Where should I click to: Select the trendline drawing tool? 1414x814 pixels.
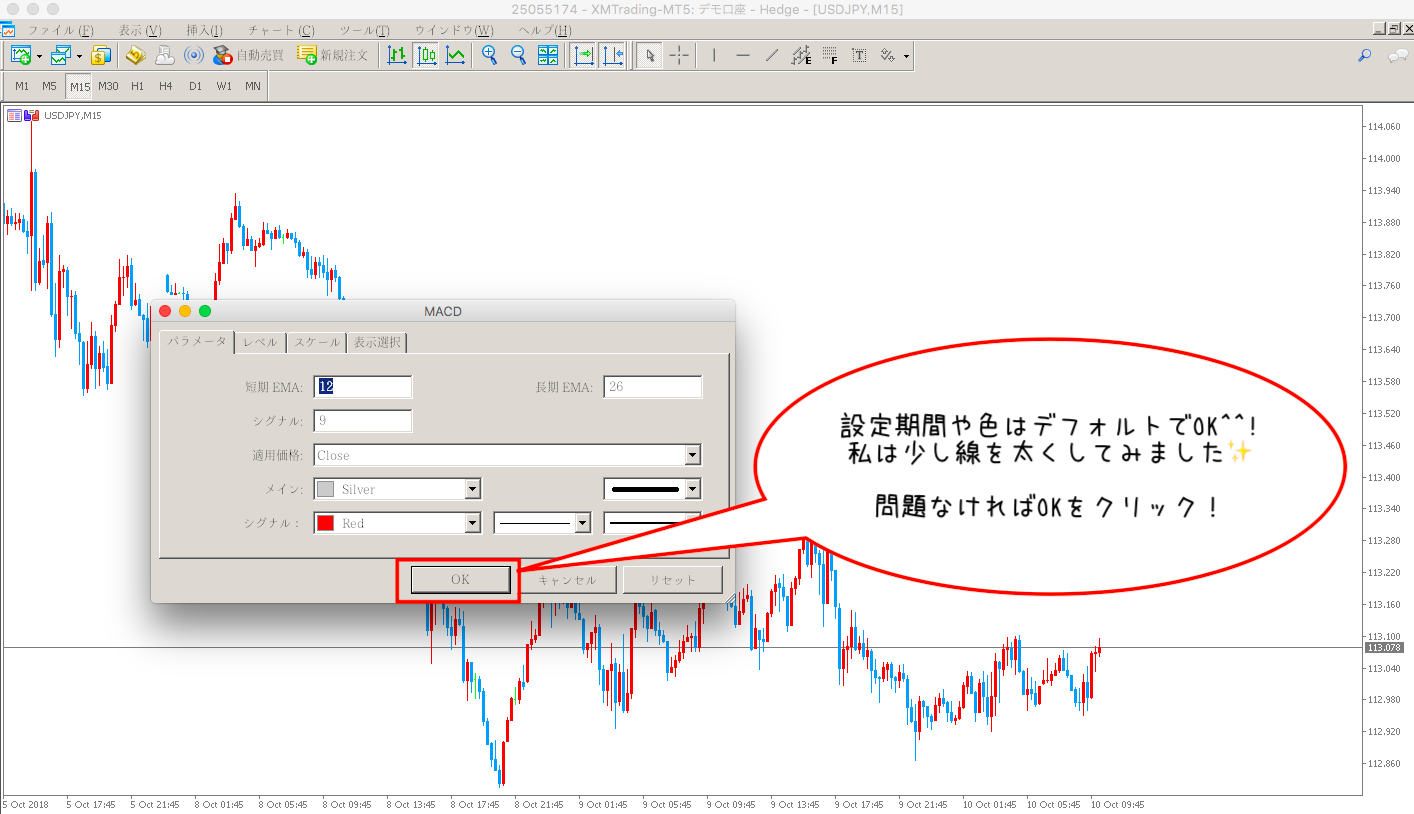click(x=771, y=55)
